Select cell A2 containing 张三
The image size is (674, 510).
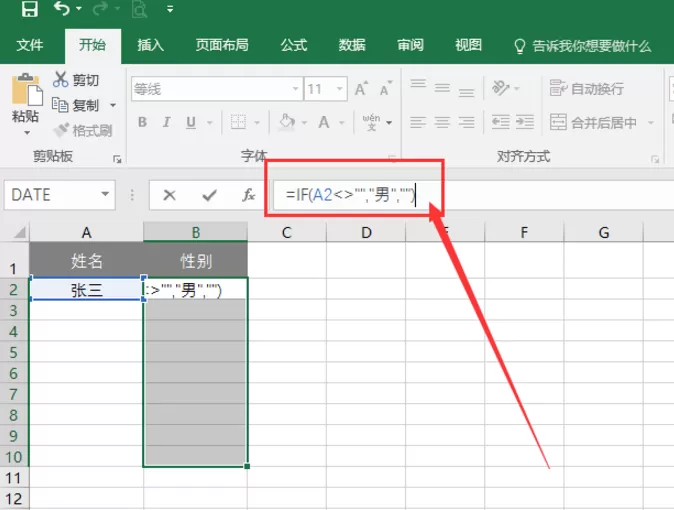86,290
